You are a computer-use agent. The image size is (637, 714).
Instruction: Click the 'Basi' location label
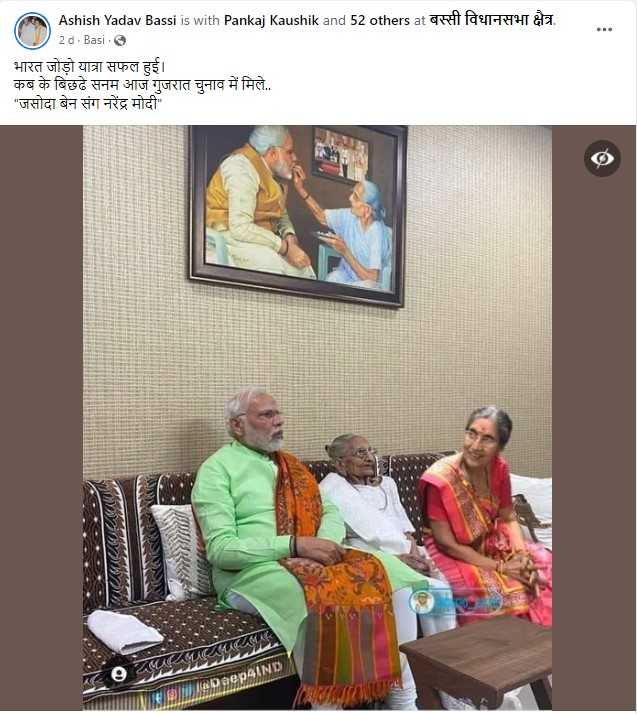coord(94,40)
